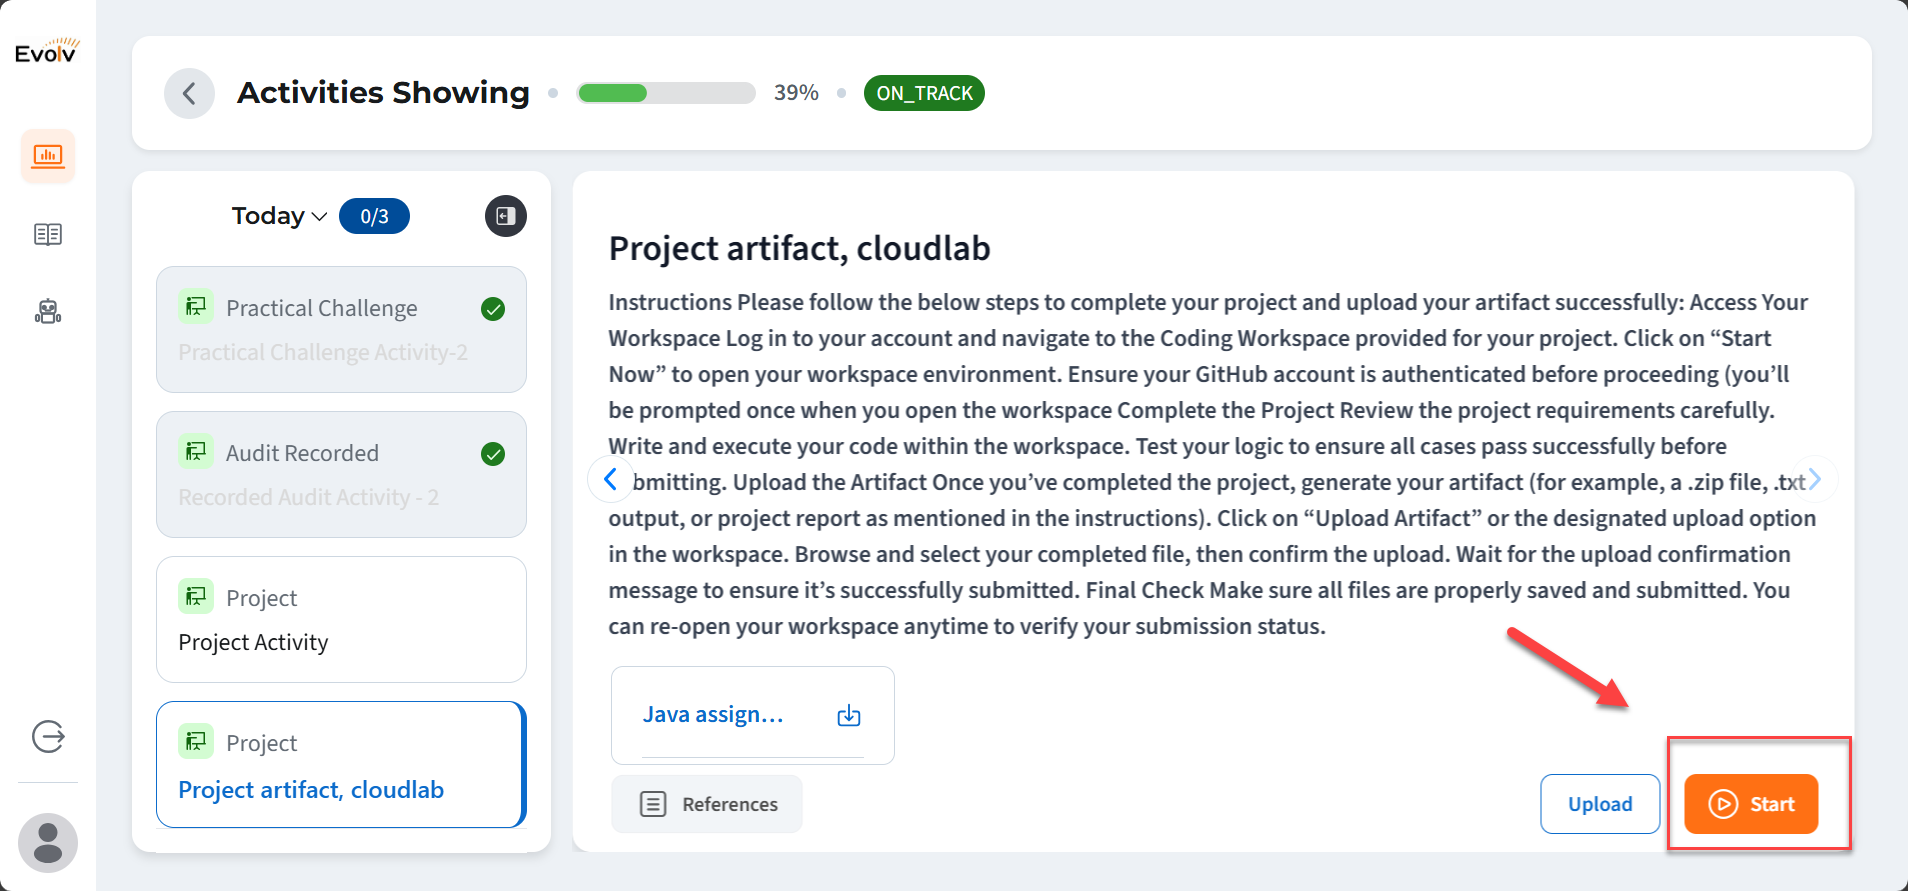1908x891 pixels.
Task: Open the user profile avatar
Action: 48,842
